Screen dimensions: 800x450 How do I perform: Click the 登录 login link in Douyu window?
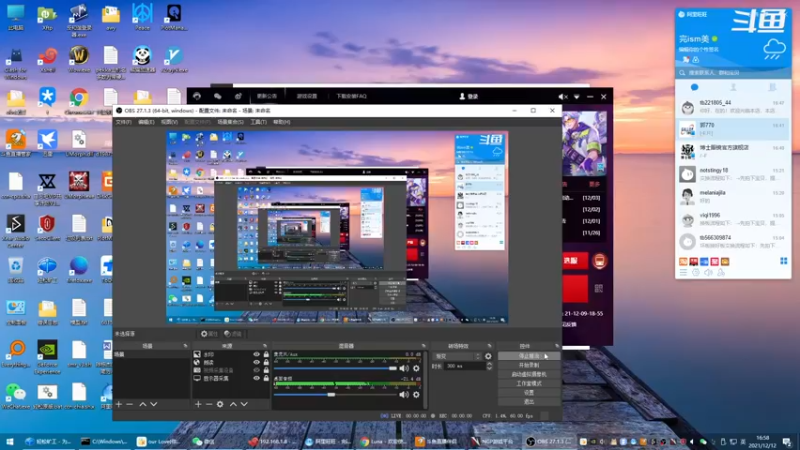click(469, 96)
